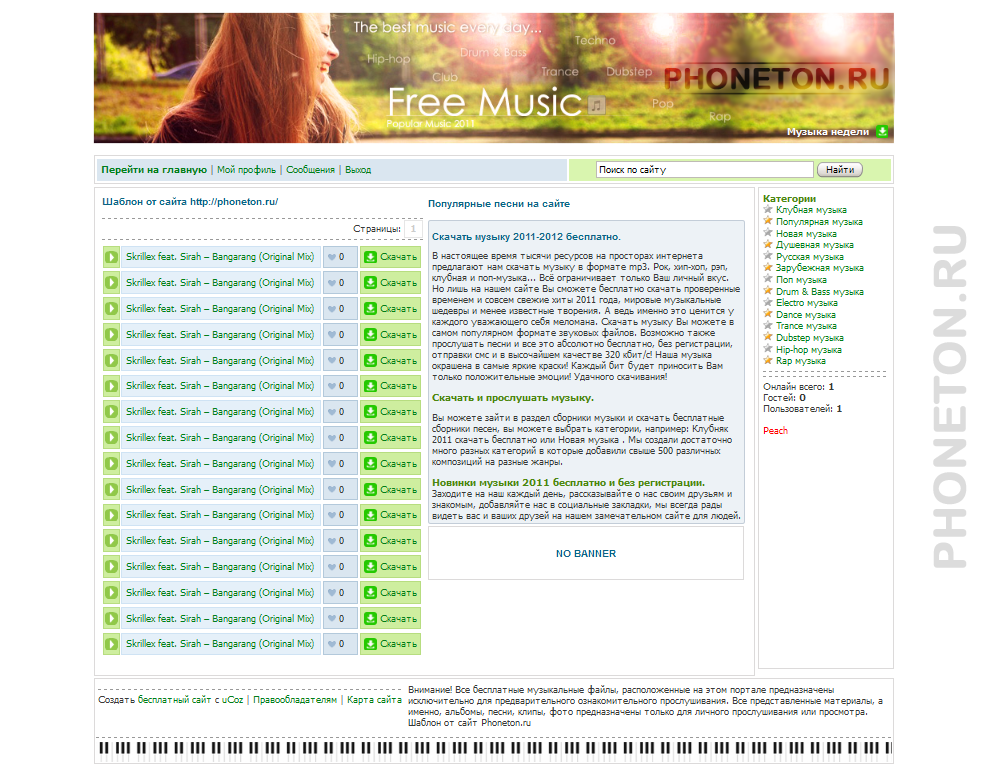Like the first track with heart icon
The image size is (998, 780).
[333, 257]
